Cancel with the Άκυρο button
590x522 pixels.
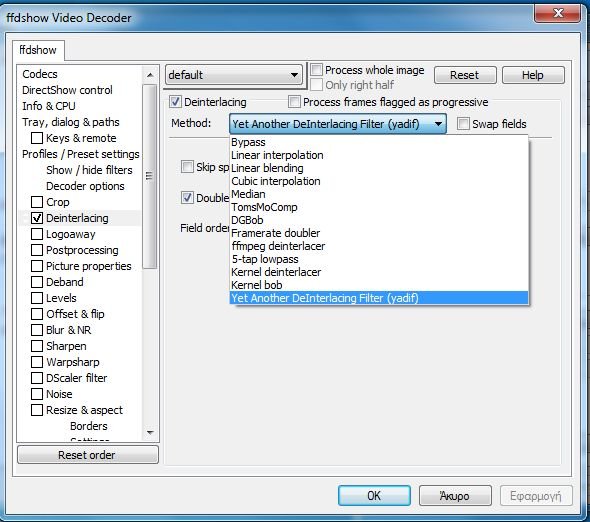coord(455,496)
